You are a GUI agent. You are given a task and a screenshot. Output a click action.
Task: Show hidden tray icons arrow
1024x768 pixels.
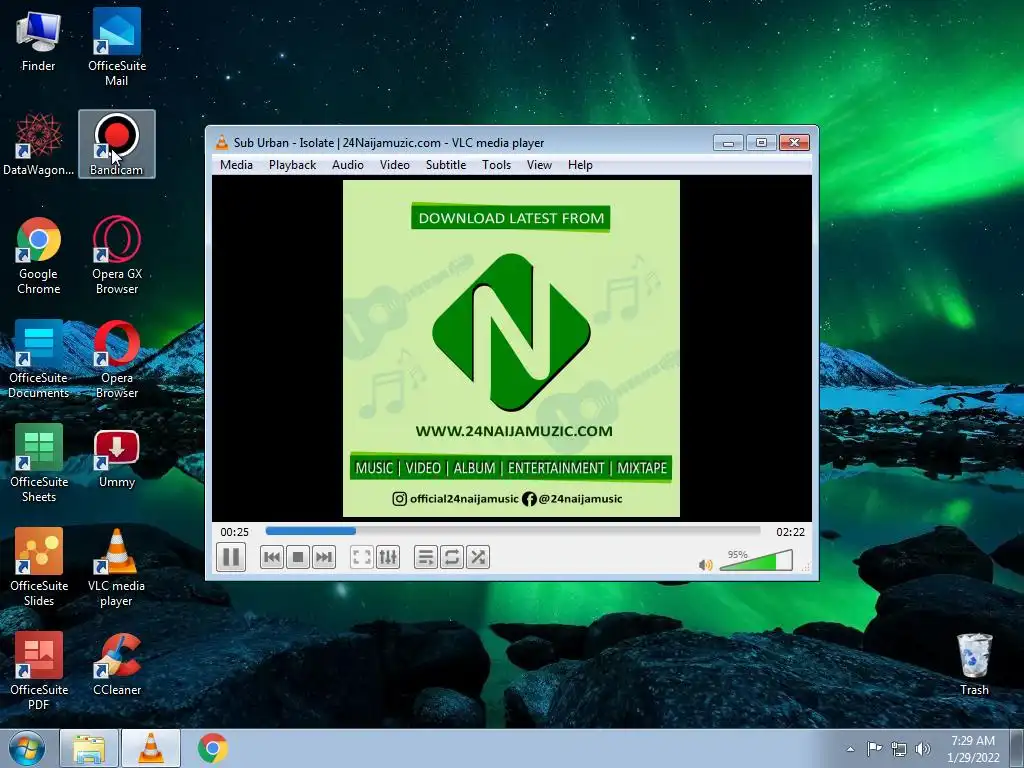[850, 749]
